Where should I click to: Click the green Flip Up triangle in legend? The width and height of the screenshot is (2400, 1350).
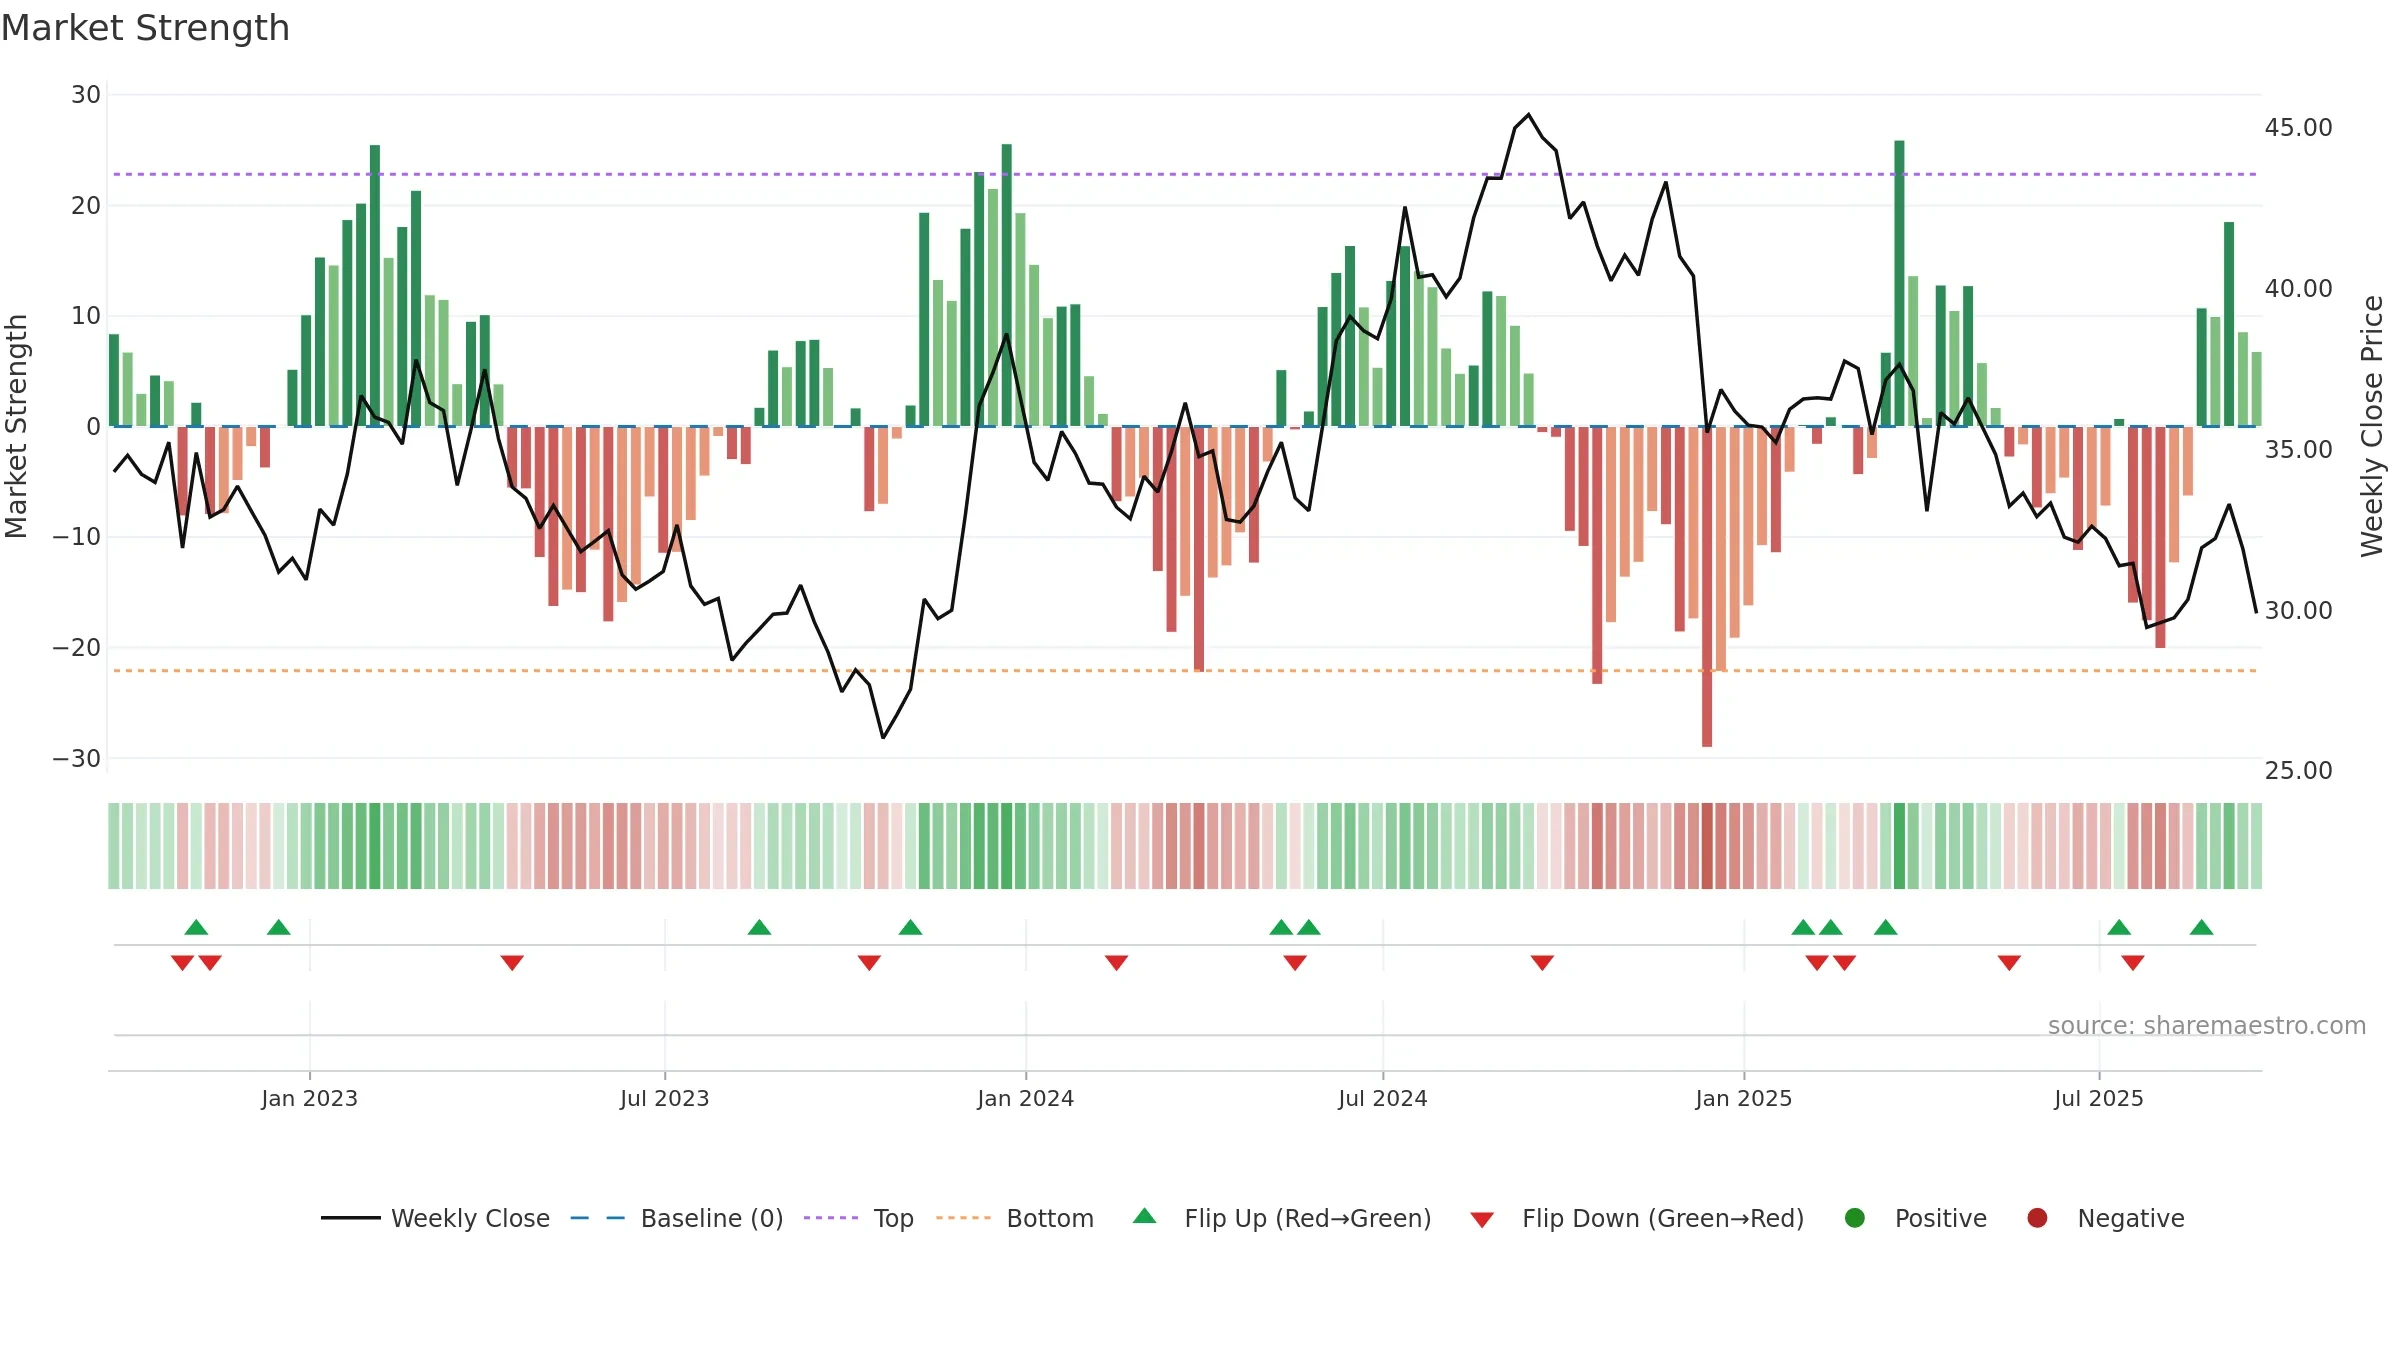click(x=1145, y=1216)
